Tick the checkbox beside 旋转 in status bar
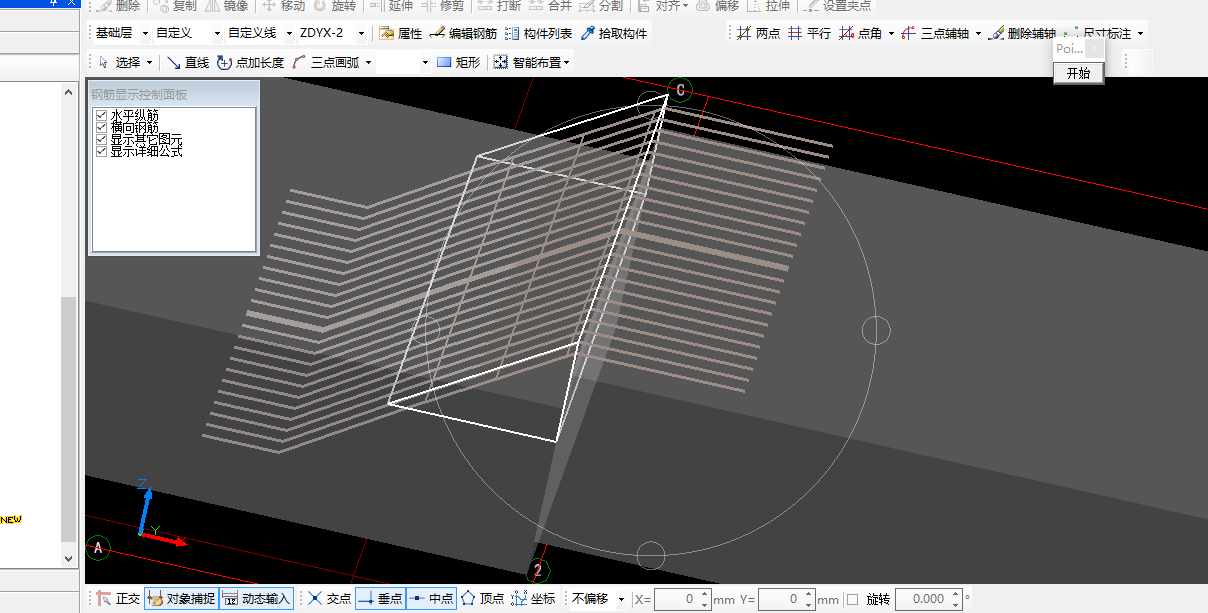This screenshot has height=613, width=1208. coord(852,599)
